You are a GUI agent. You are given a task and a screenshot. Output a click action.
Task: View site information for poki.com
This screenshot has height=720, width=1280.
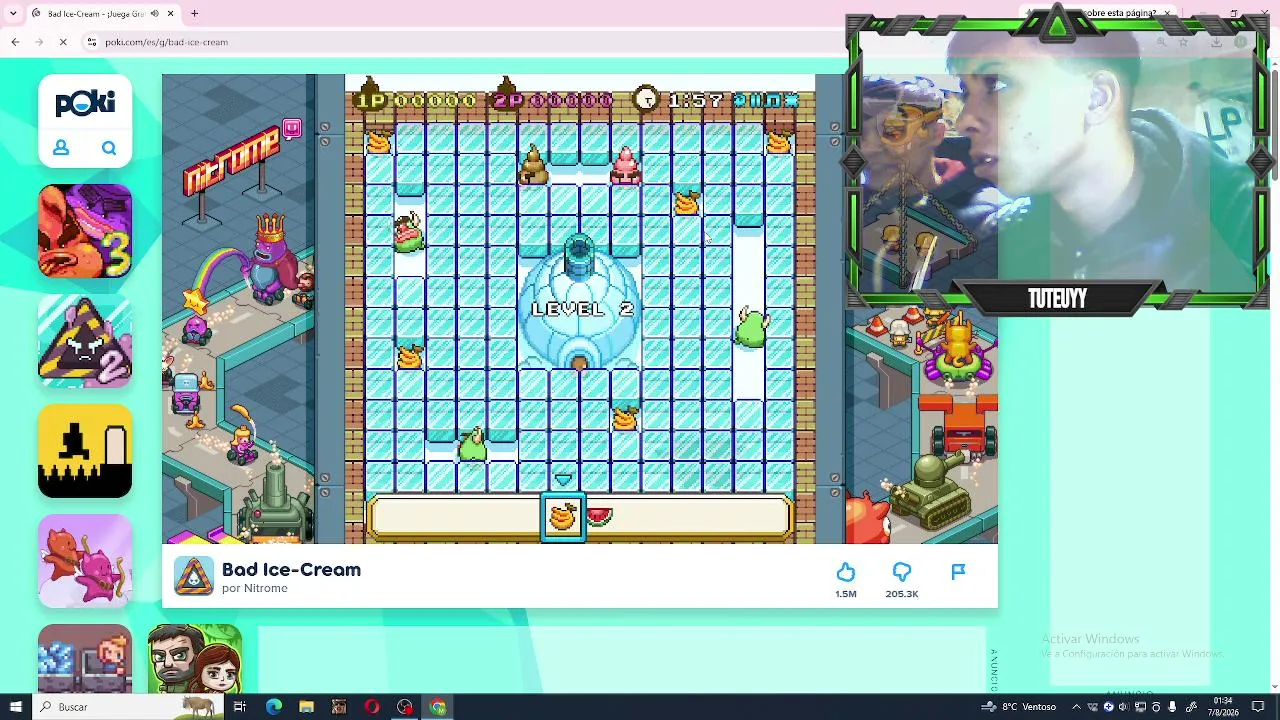[x=91, y=42]
